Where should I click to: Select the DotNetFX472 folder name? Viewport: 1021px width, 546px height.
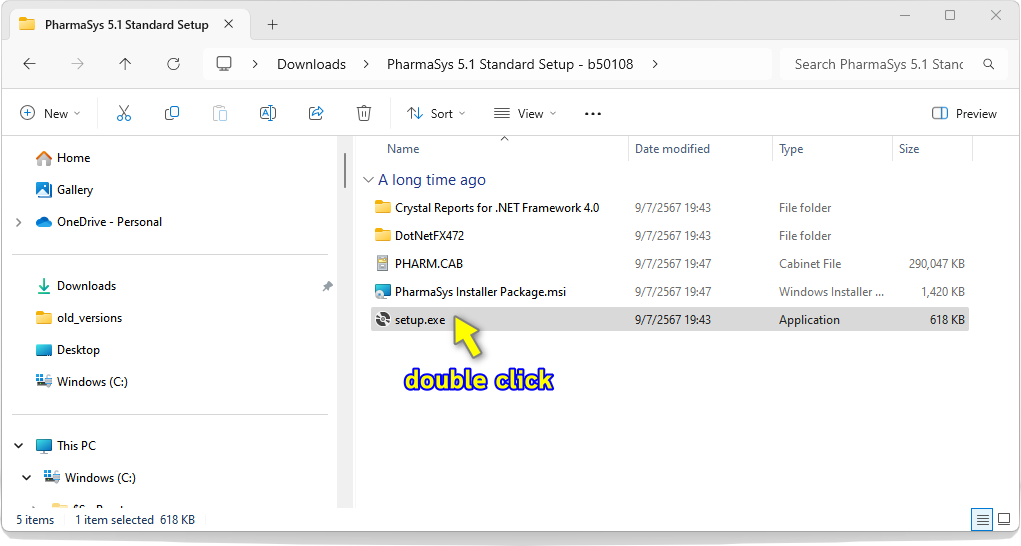429,236
